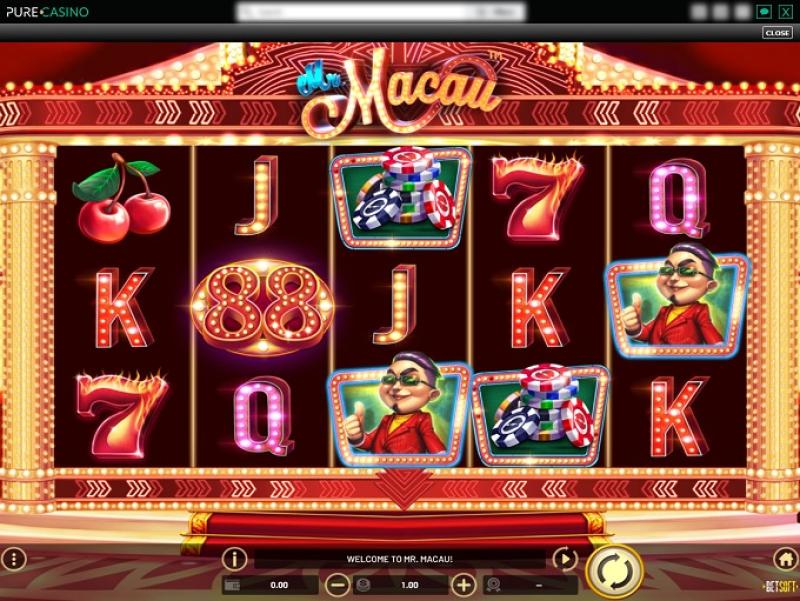Open the paytable info icon
Viewport: 800px width, 601px height.
click(234, 559)
